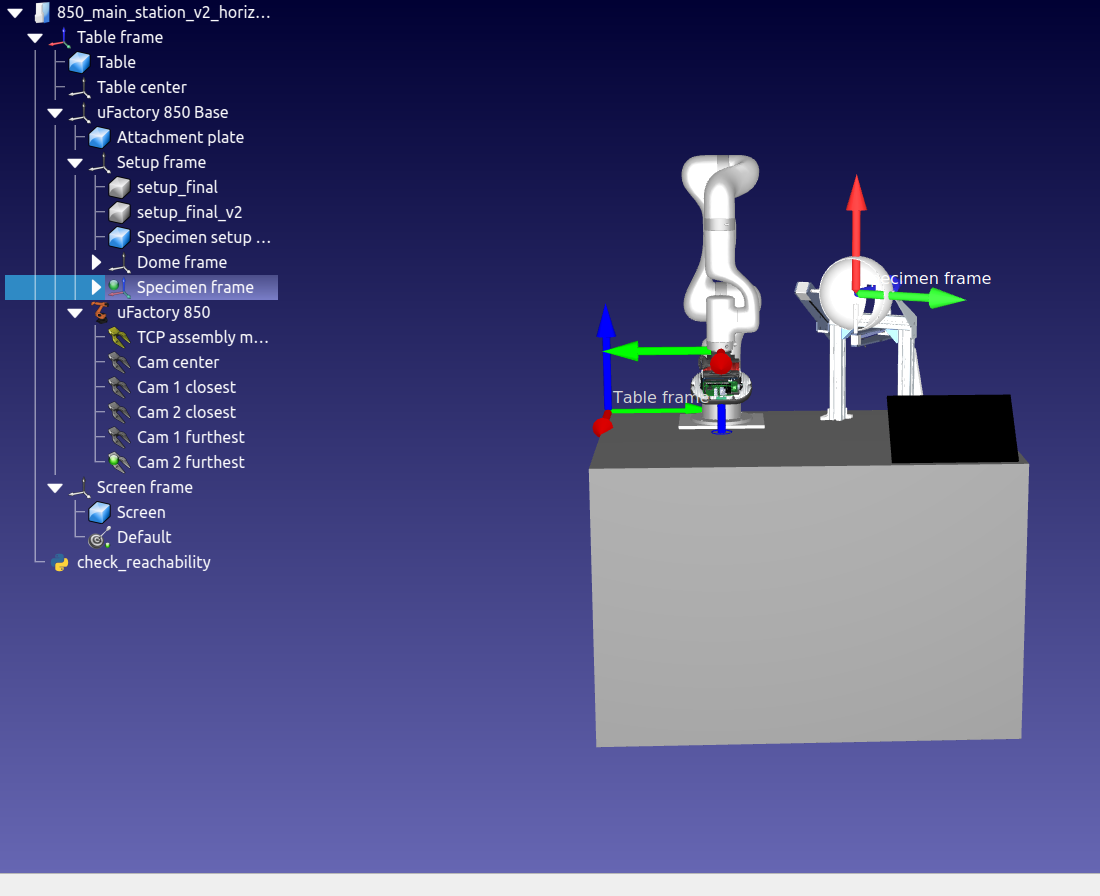
Task: Click the active tool icon beside Cam 2 furthest
Action: point(119,462)
